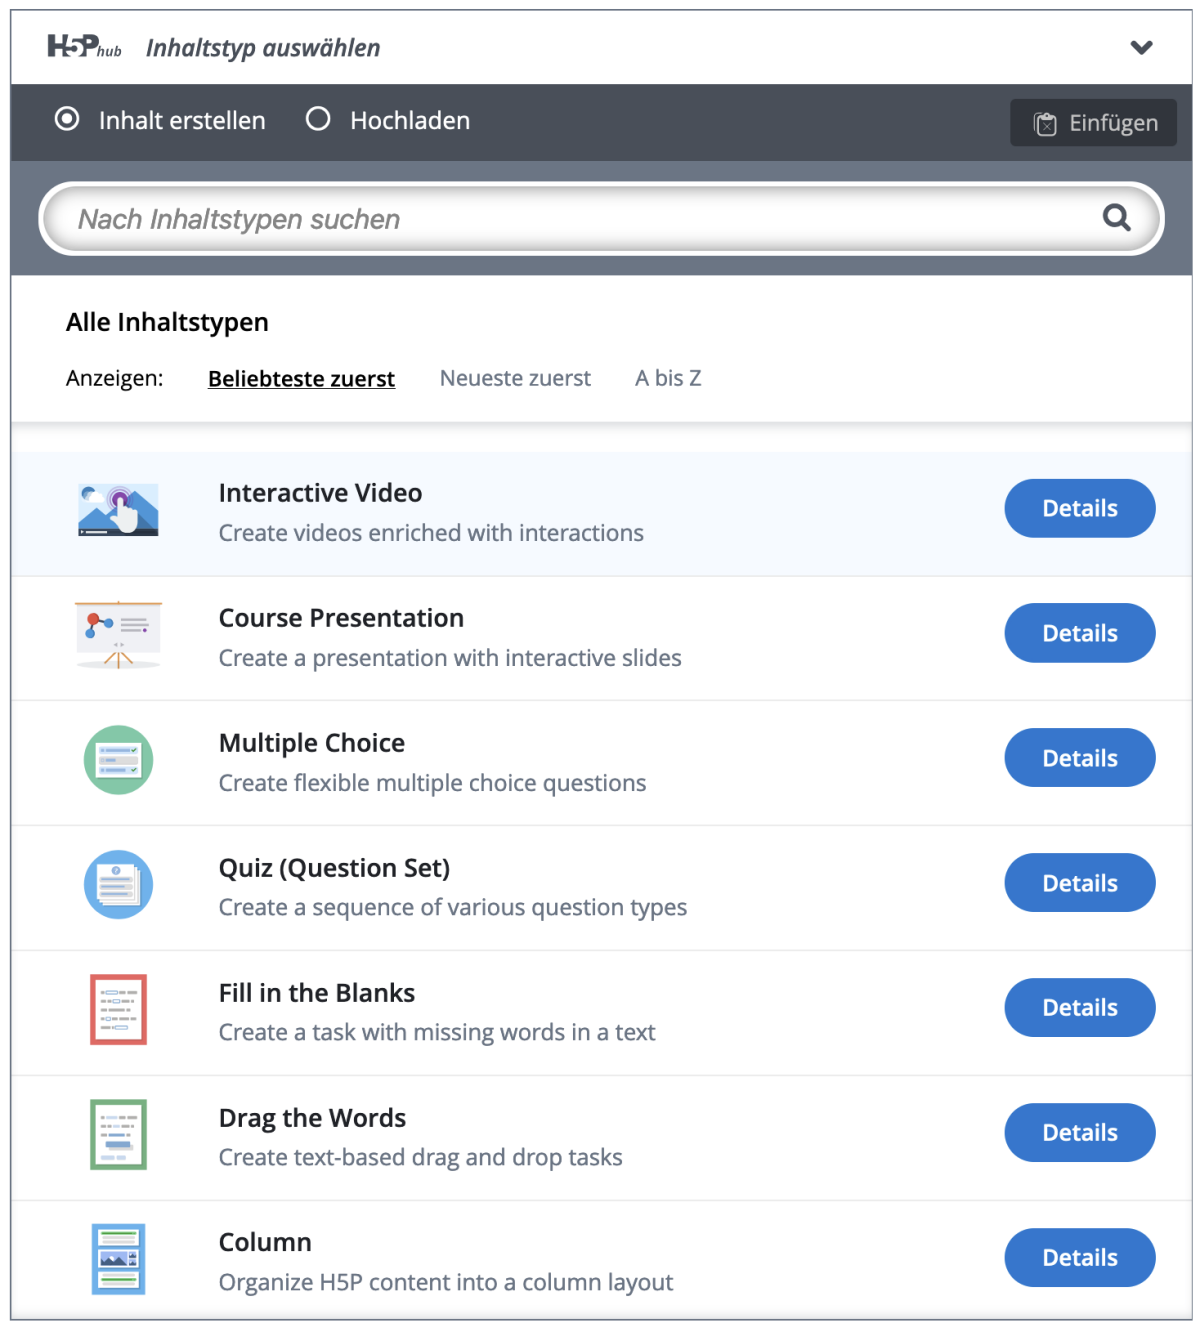This screenshot has width=1200, height=1332.
Task: Click the Column layout icon
Action: [118, 1259]
